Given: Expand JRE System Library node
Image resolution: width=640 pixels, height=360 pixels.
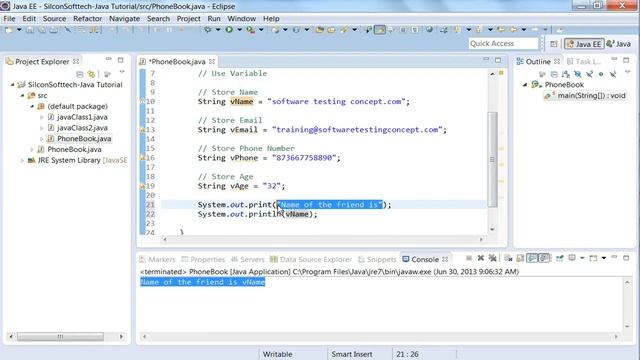Looking at the screenshot, I should click(x=22, y=160).
